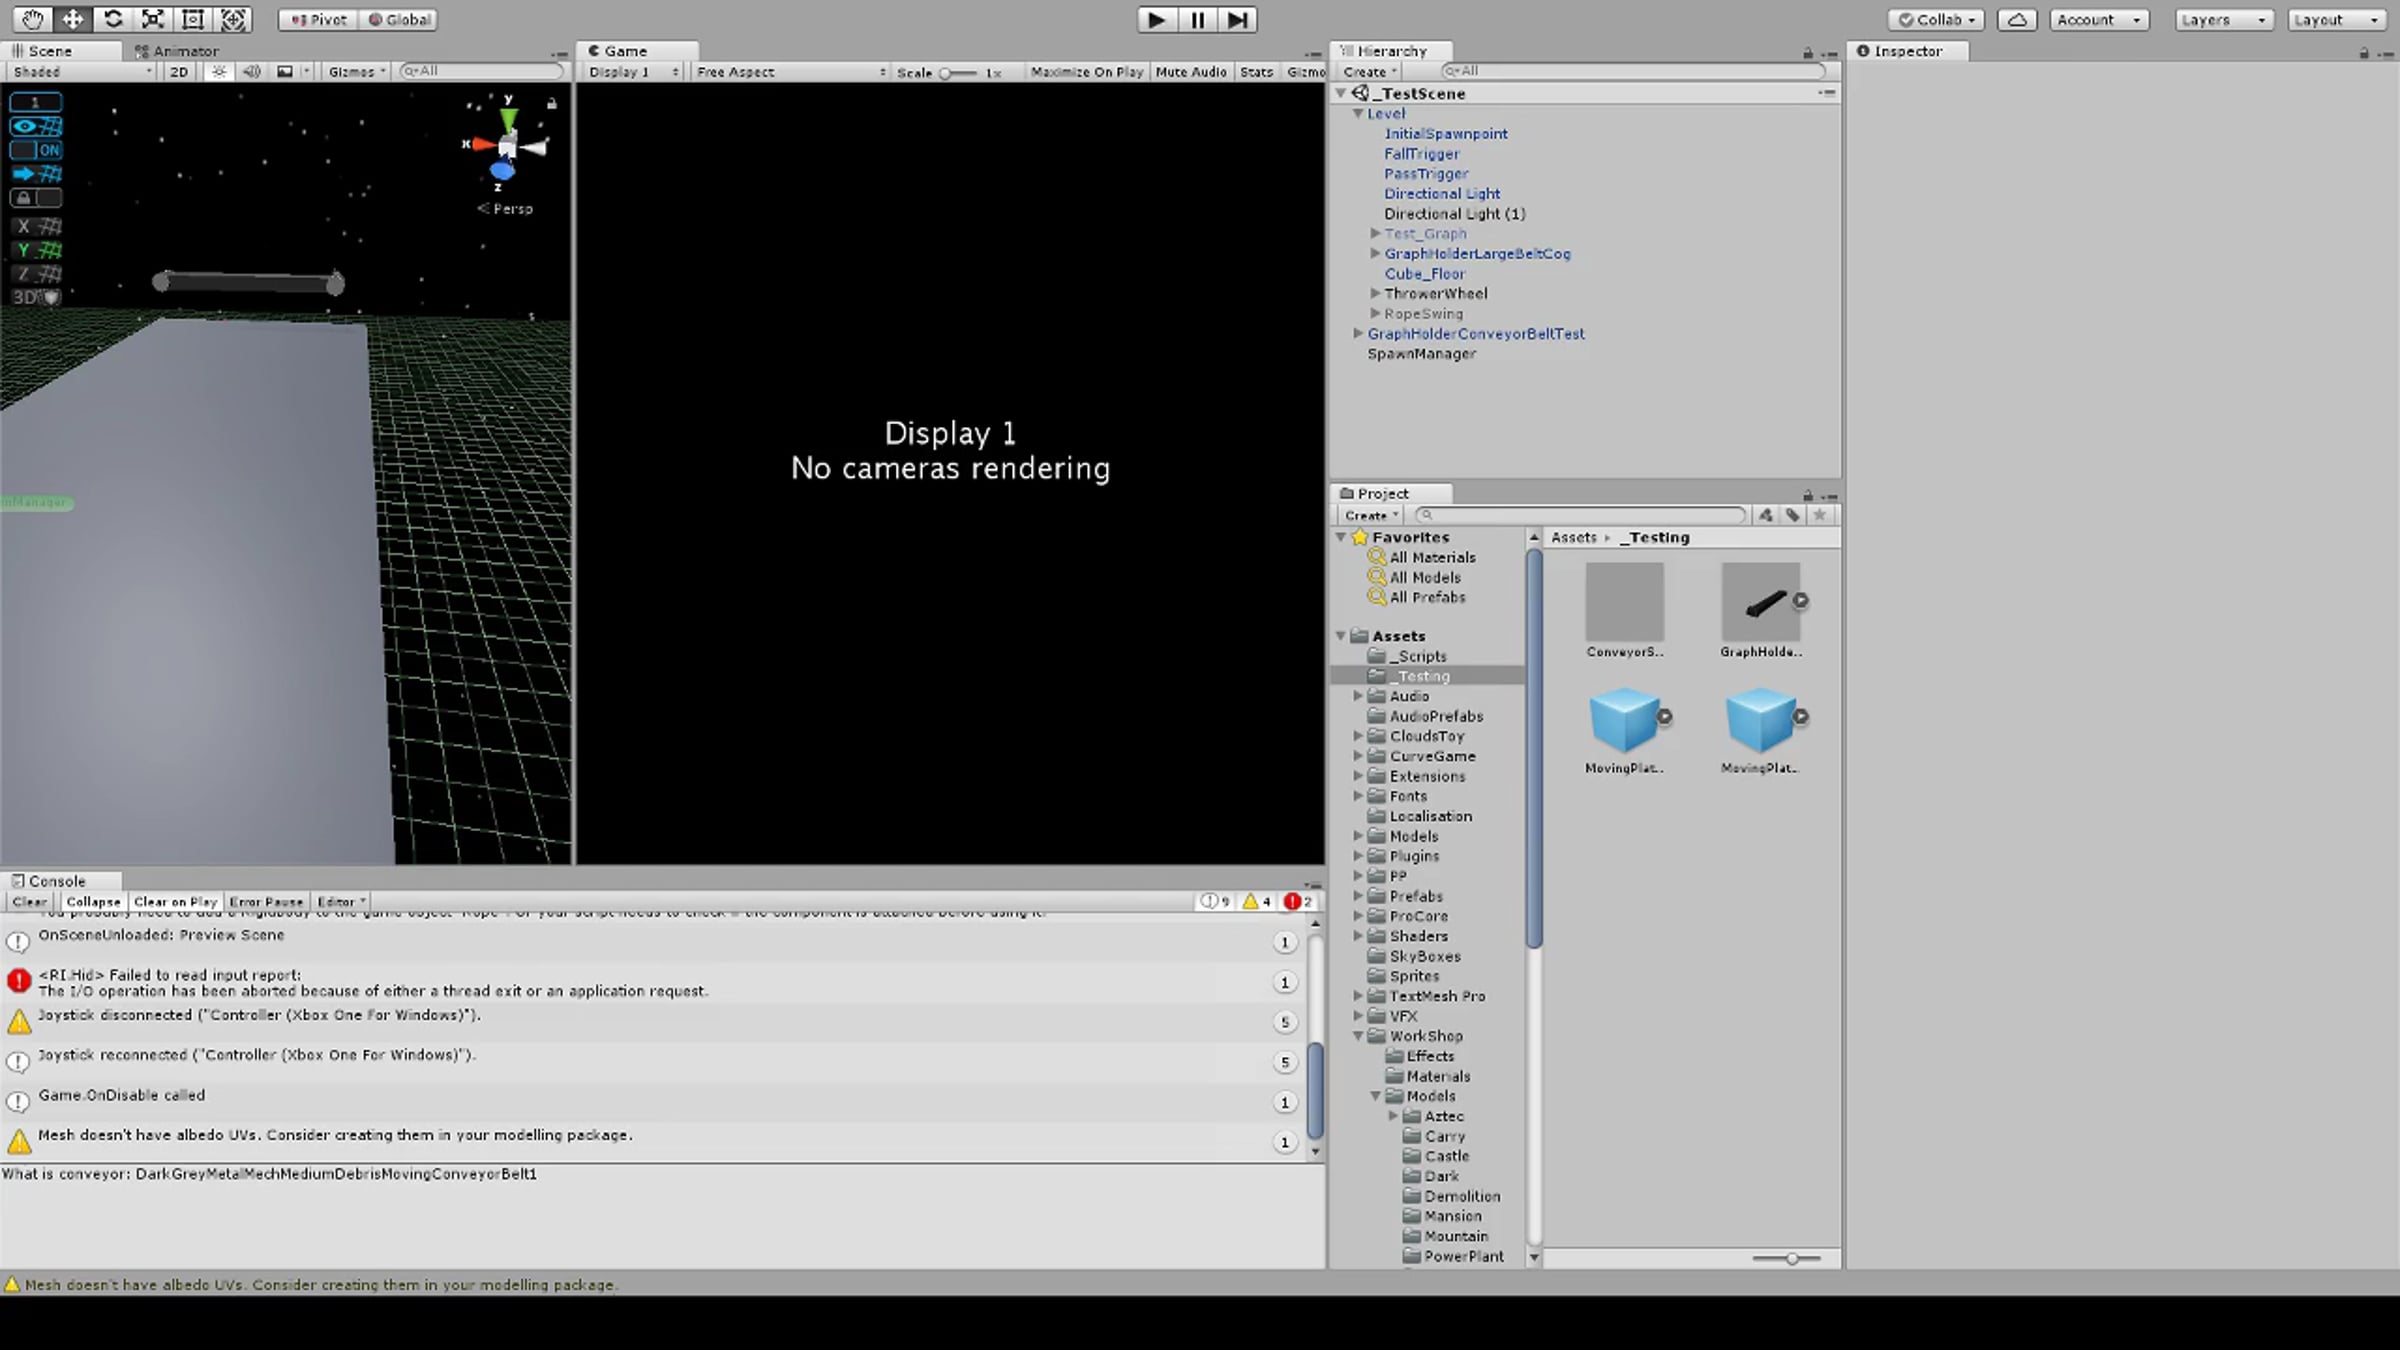Toggle Collapse in the Console
This screenshot has height=1350, width=2400.
tap(93, 901)
